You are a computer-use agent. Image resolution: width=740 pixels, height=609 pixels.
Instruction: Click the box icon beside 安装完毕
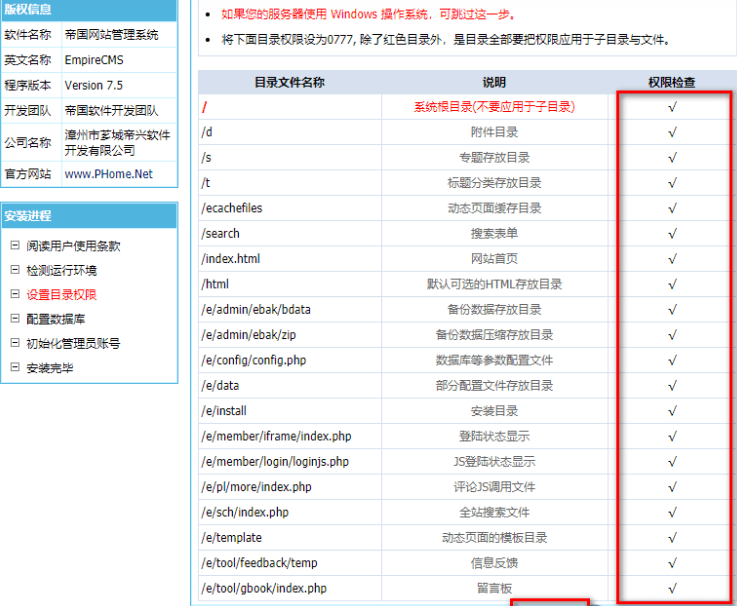click(15, 368)
